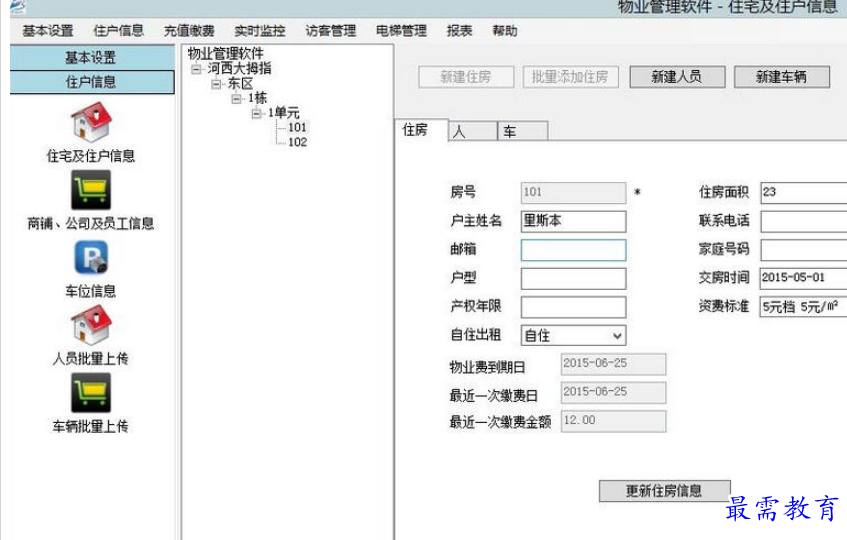Click the 房号 field showing 101
The image size is (847, 540).
point(573,193)
